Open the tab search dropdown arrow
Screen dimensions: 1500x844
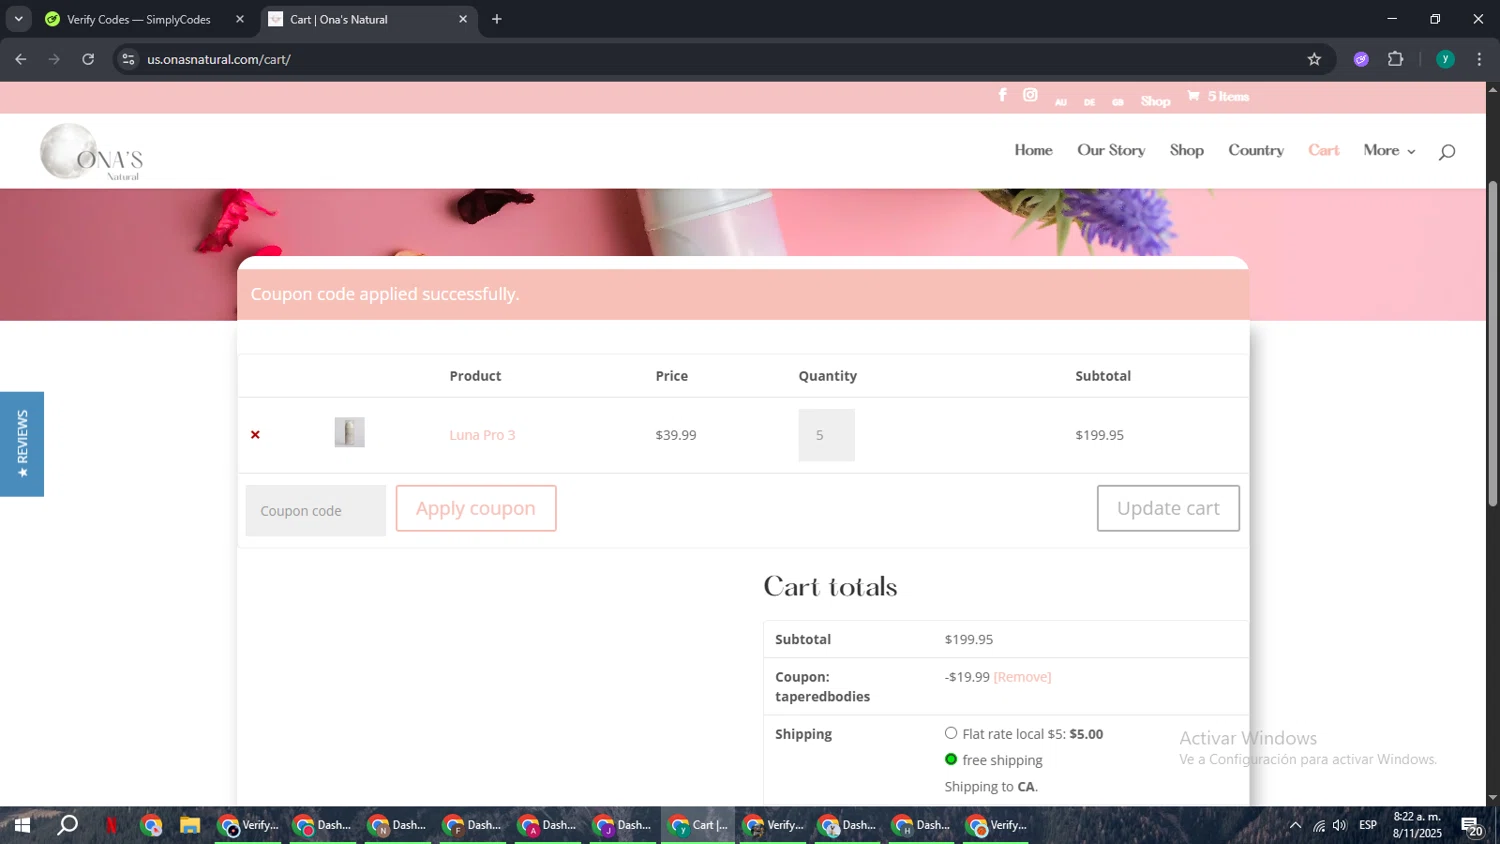(x=18, y=19)
